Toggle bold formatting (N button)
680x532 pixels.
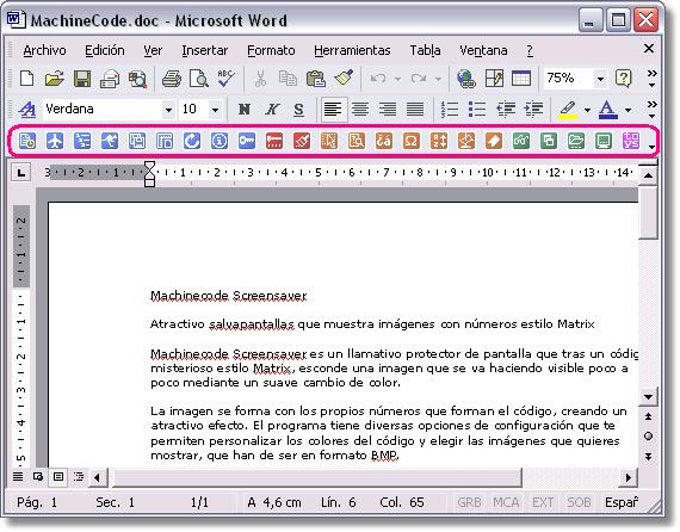click(x=244, y=109)
